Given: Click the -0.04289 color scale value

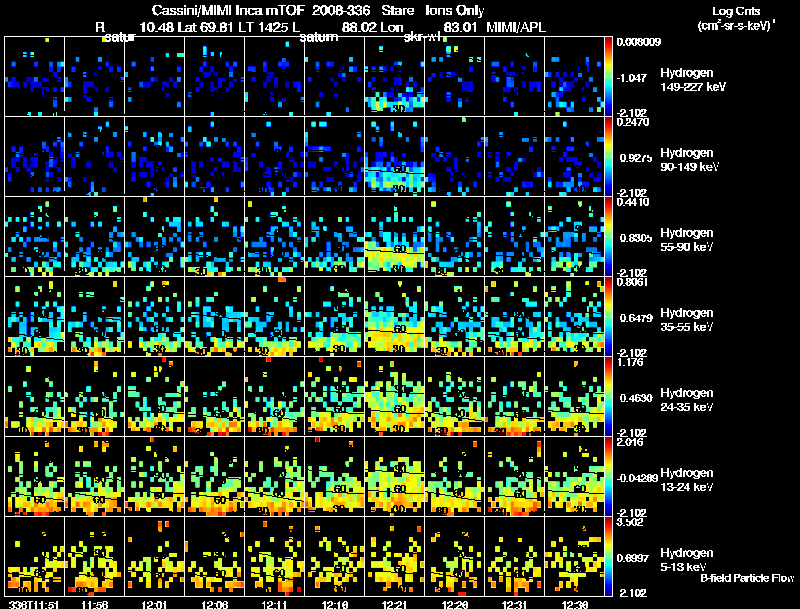Looking at the screenshot, I should 637,478.
